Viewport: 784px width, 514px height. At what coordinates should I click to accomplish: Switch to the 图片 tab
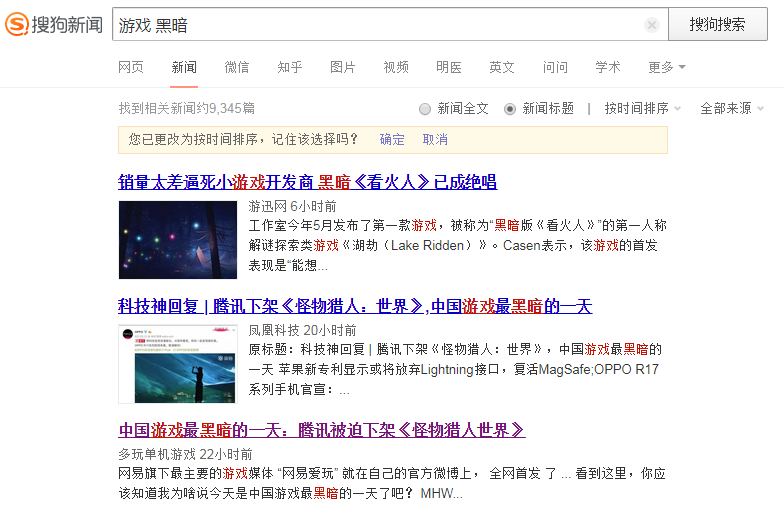[x=343, y=67]
